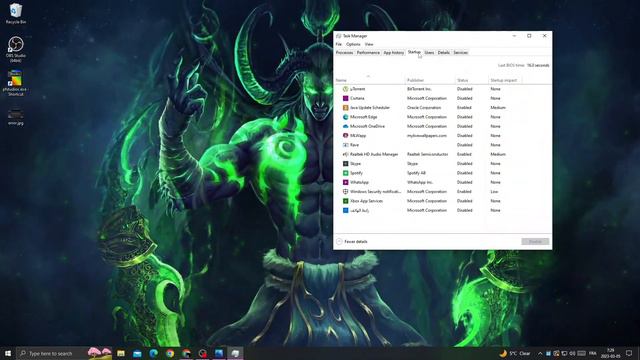640x360 pixels.
Task: Sort startup list by Name column
Action: point(369,80)
